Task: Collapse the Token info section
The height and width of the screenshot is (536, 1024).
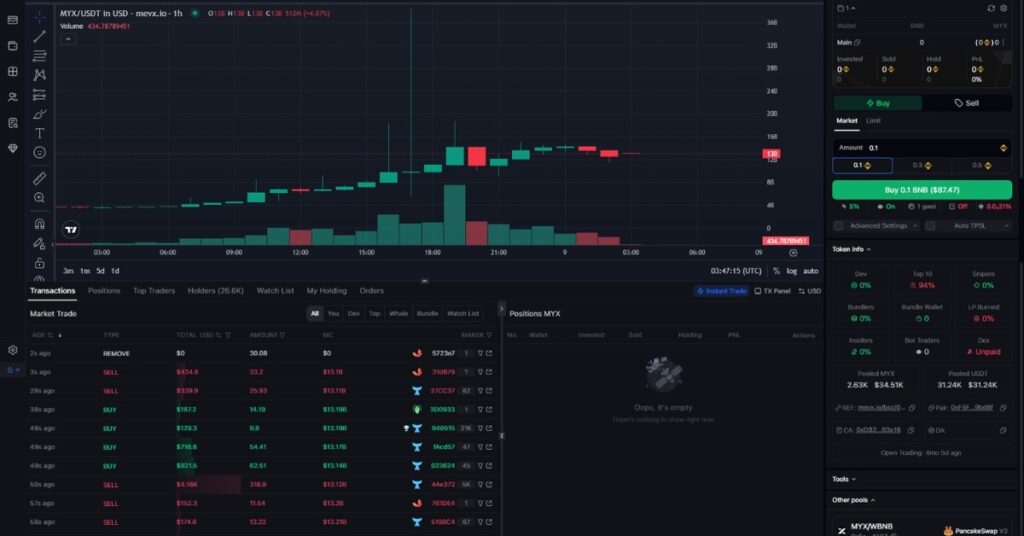Action: [x=851, y=249]
